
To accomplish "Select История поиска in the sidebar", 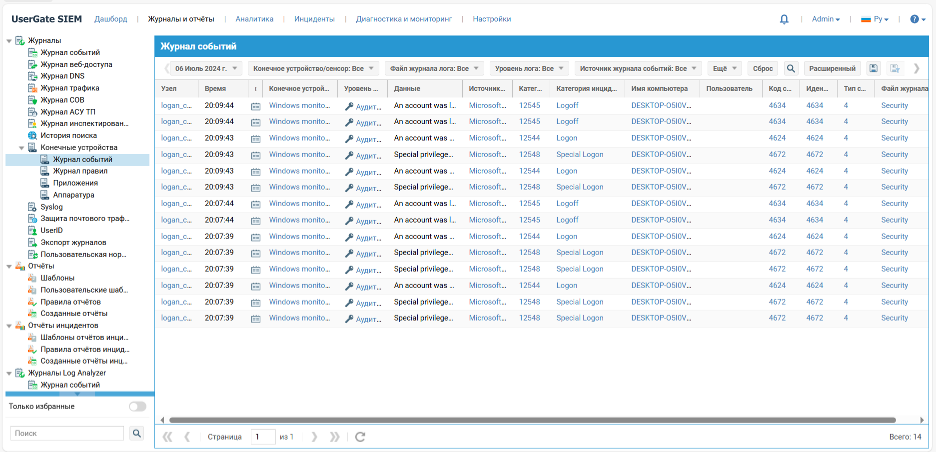I will point(68,135).
